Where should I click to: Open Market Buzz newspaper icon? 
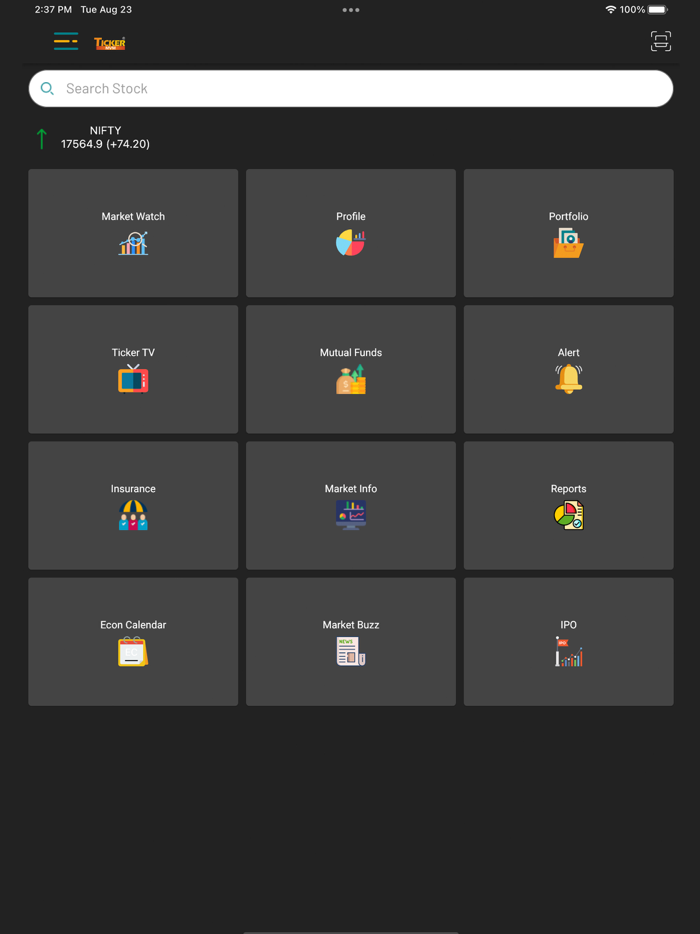tap(351, 651)
